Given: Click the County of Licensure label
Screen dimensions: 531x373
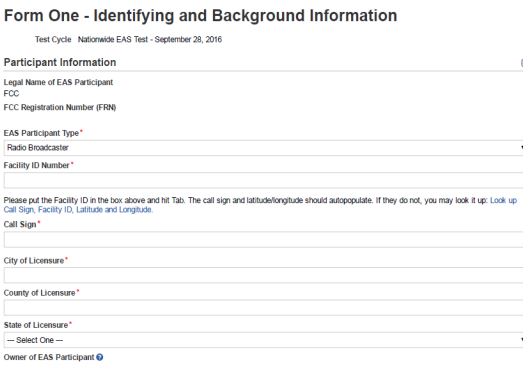Looking at the screenshot, I should 40,293.
